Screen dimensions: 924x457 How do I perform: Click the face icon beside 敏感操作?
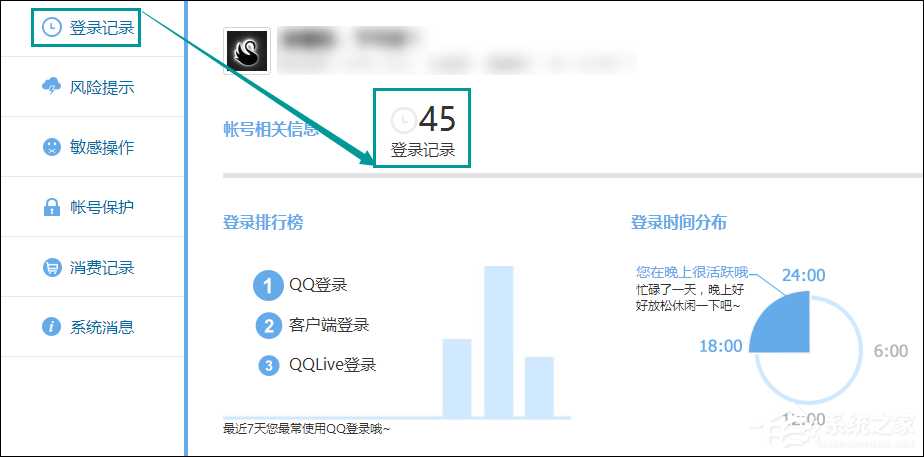[52, 147]
